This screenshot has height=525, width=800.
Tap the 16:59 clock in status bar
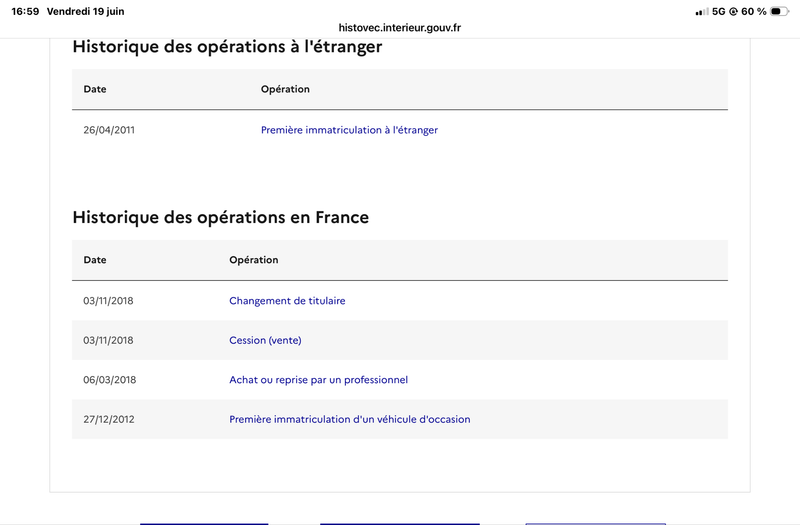point(25,11)
